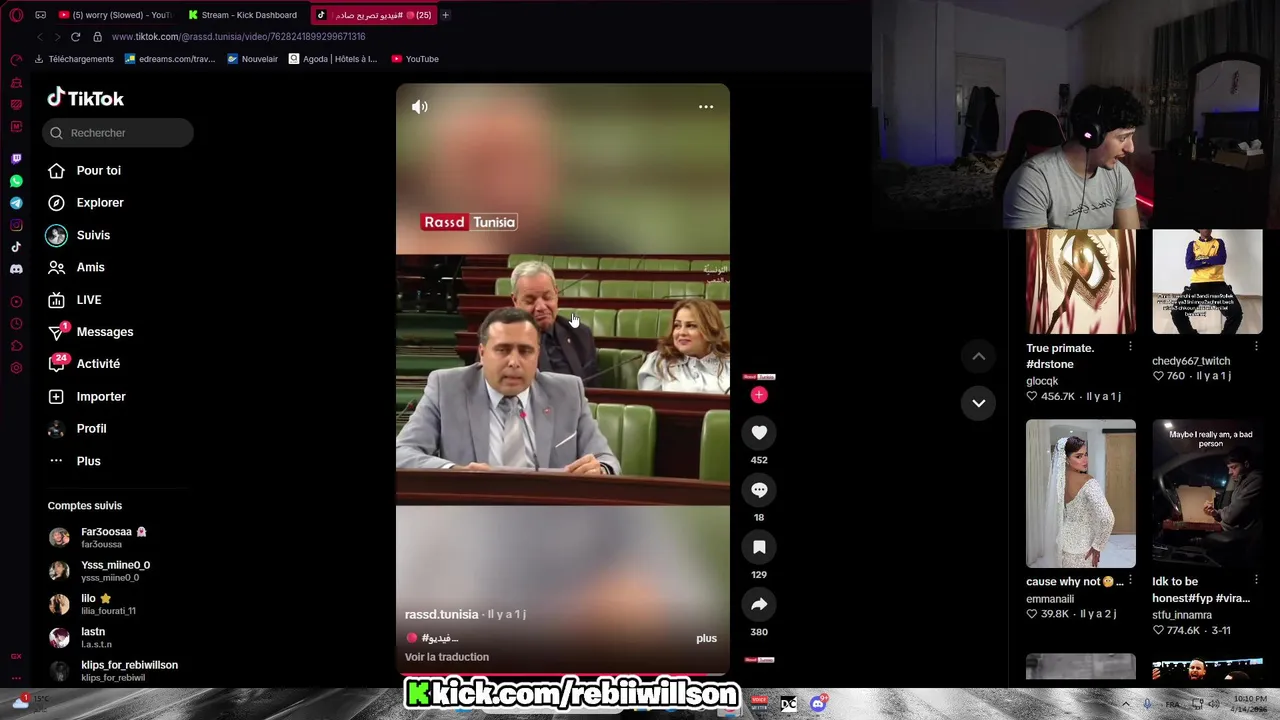Viewport: 1280px width, 720px height.
Task: Open TikTok in the Opera sidebar
Action: pos(16,247)
